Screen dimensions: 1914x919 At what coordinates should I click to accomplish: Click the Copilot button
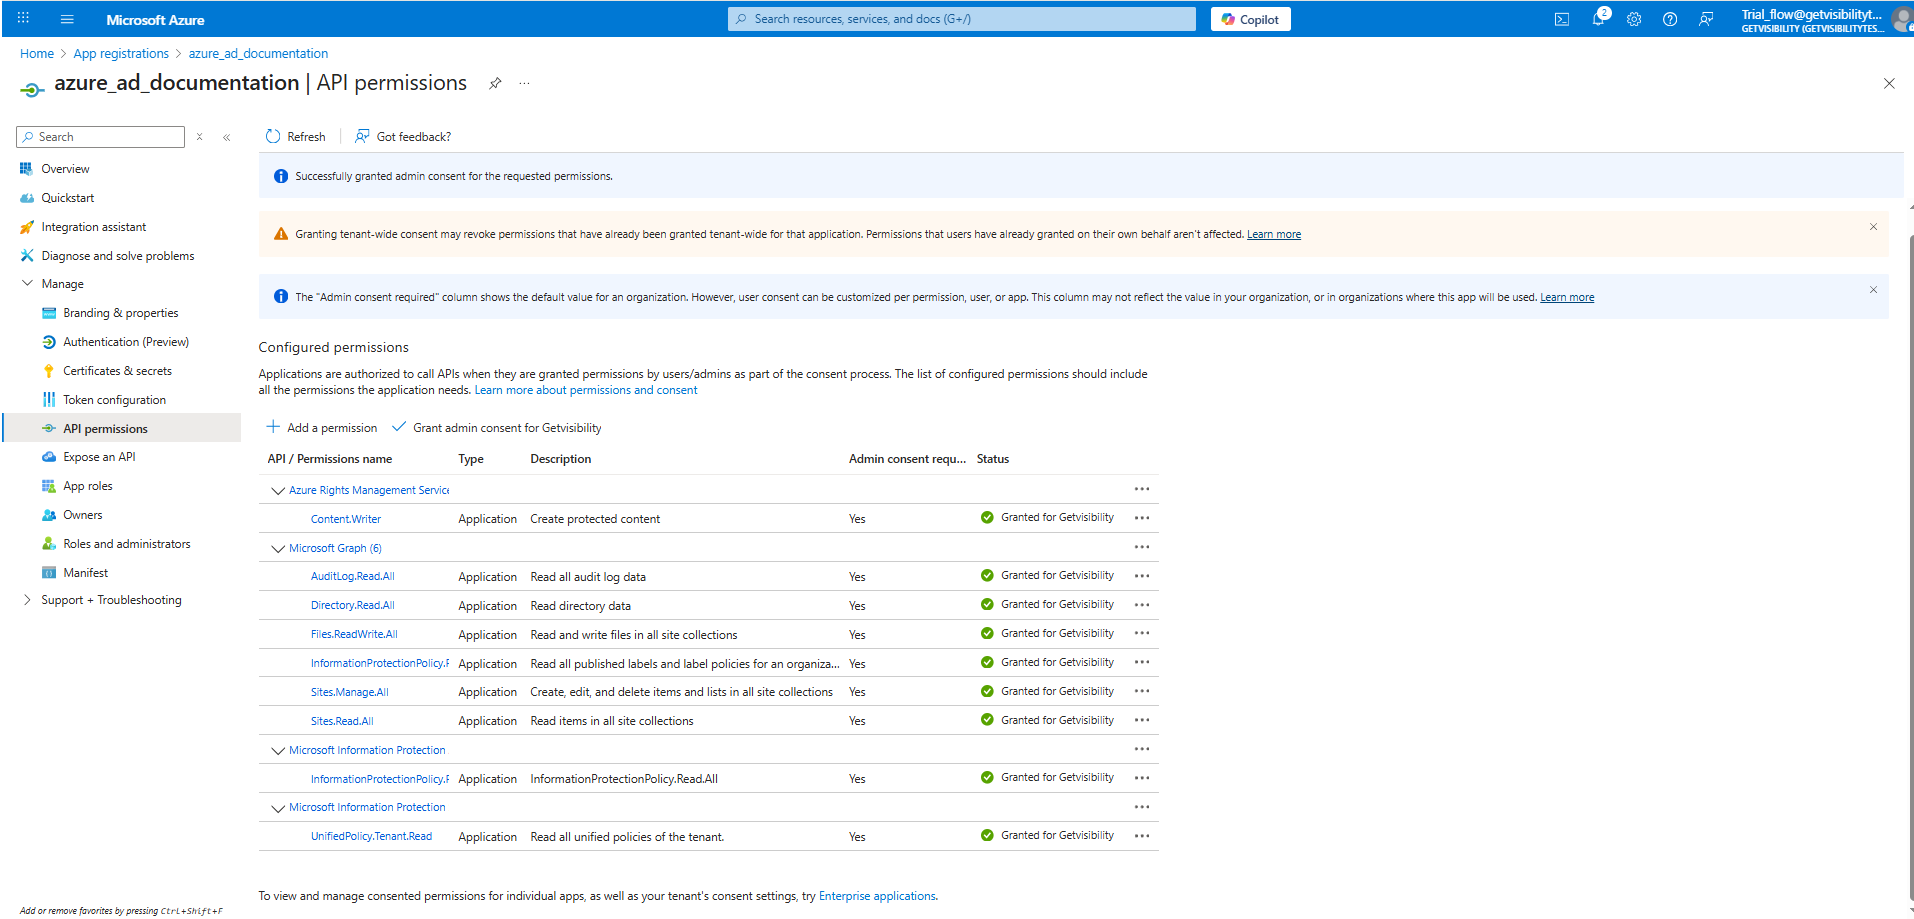(x=1250, y=19)
